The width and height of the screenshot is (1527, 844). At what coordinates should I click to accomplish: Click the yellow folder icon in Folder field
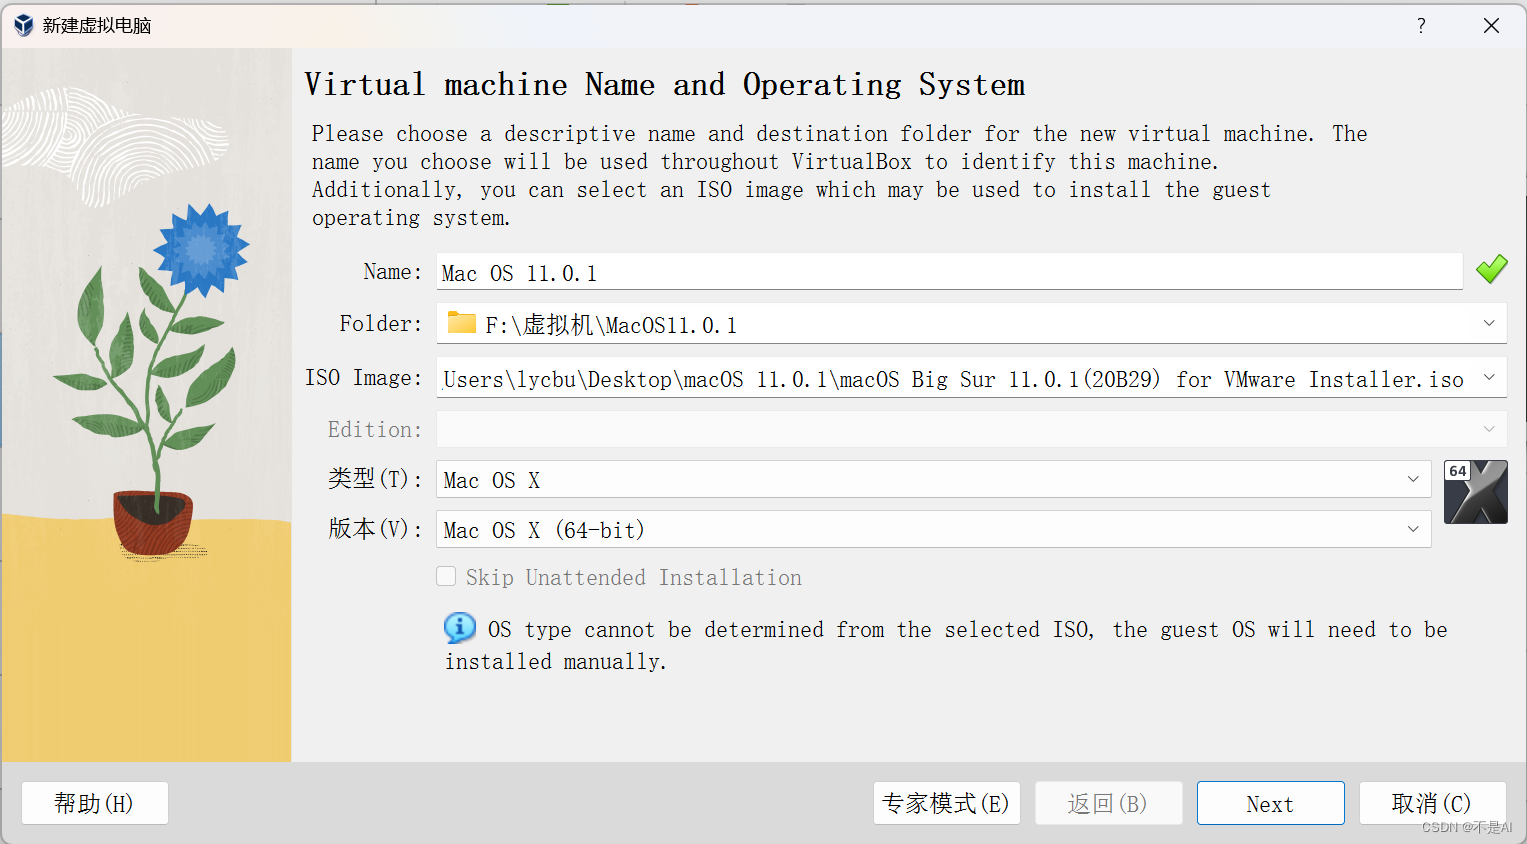pos(461,322)
